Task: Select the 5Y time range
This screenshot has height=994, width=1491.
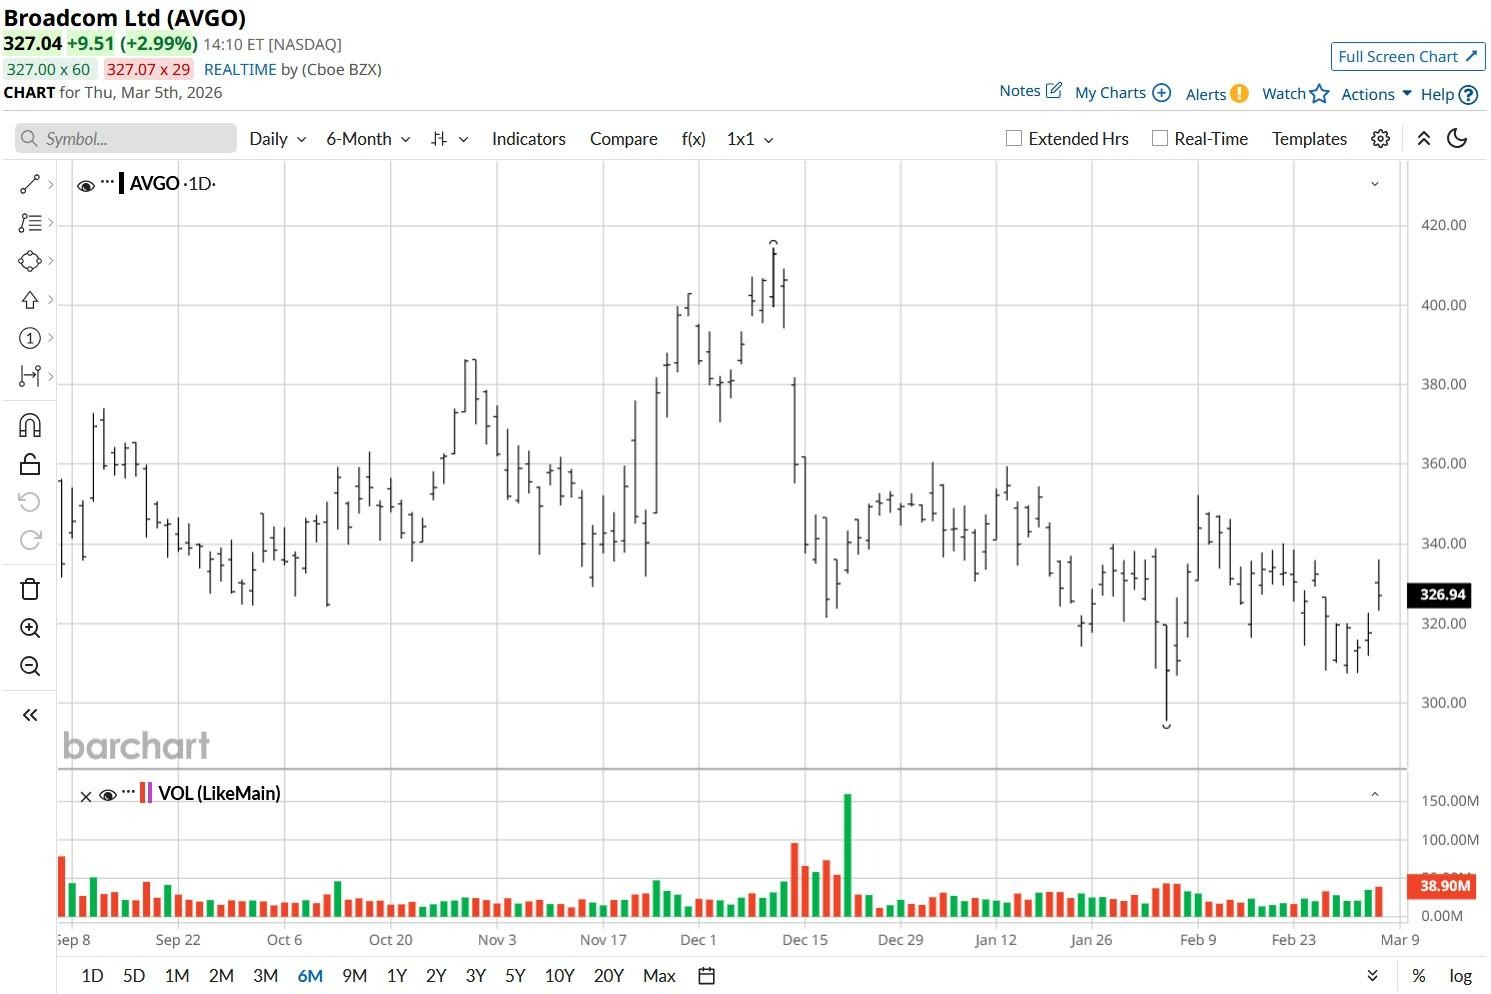Action: [x=515, y=976]
